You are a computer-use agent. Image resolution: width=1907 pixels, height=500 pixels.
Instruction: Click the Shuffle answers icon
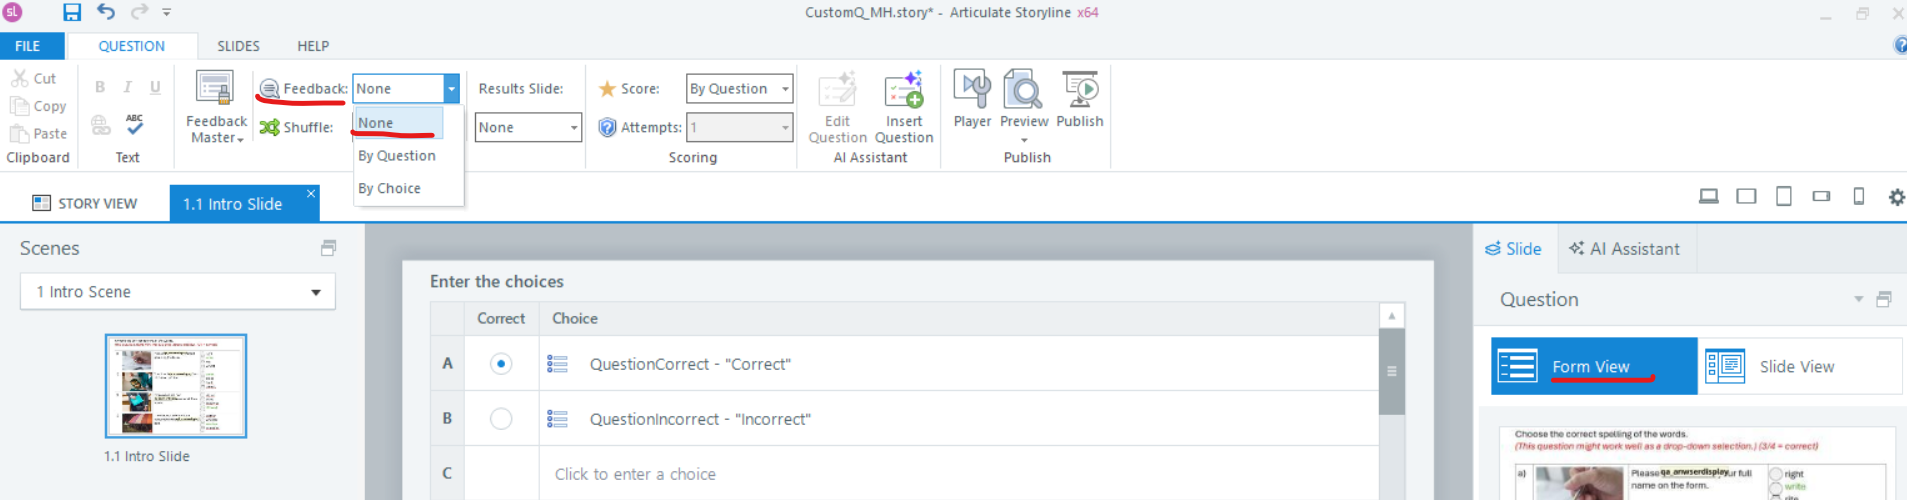[269, 127]
